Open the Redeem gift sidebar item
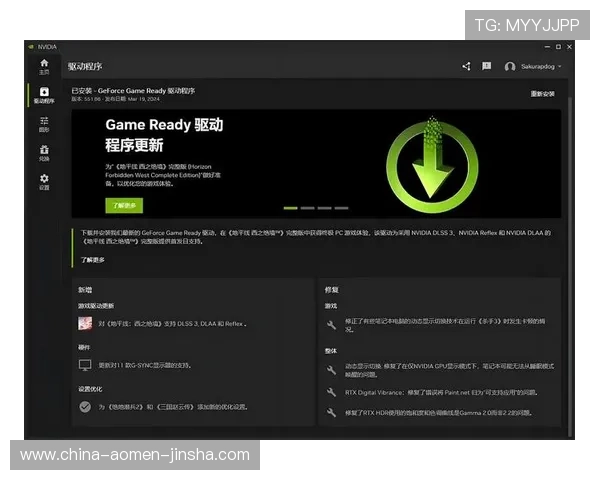 coord(44,153)
